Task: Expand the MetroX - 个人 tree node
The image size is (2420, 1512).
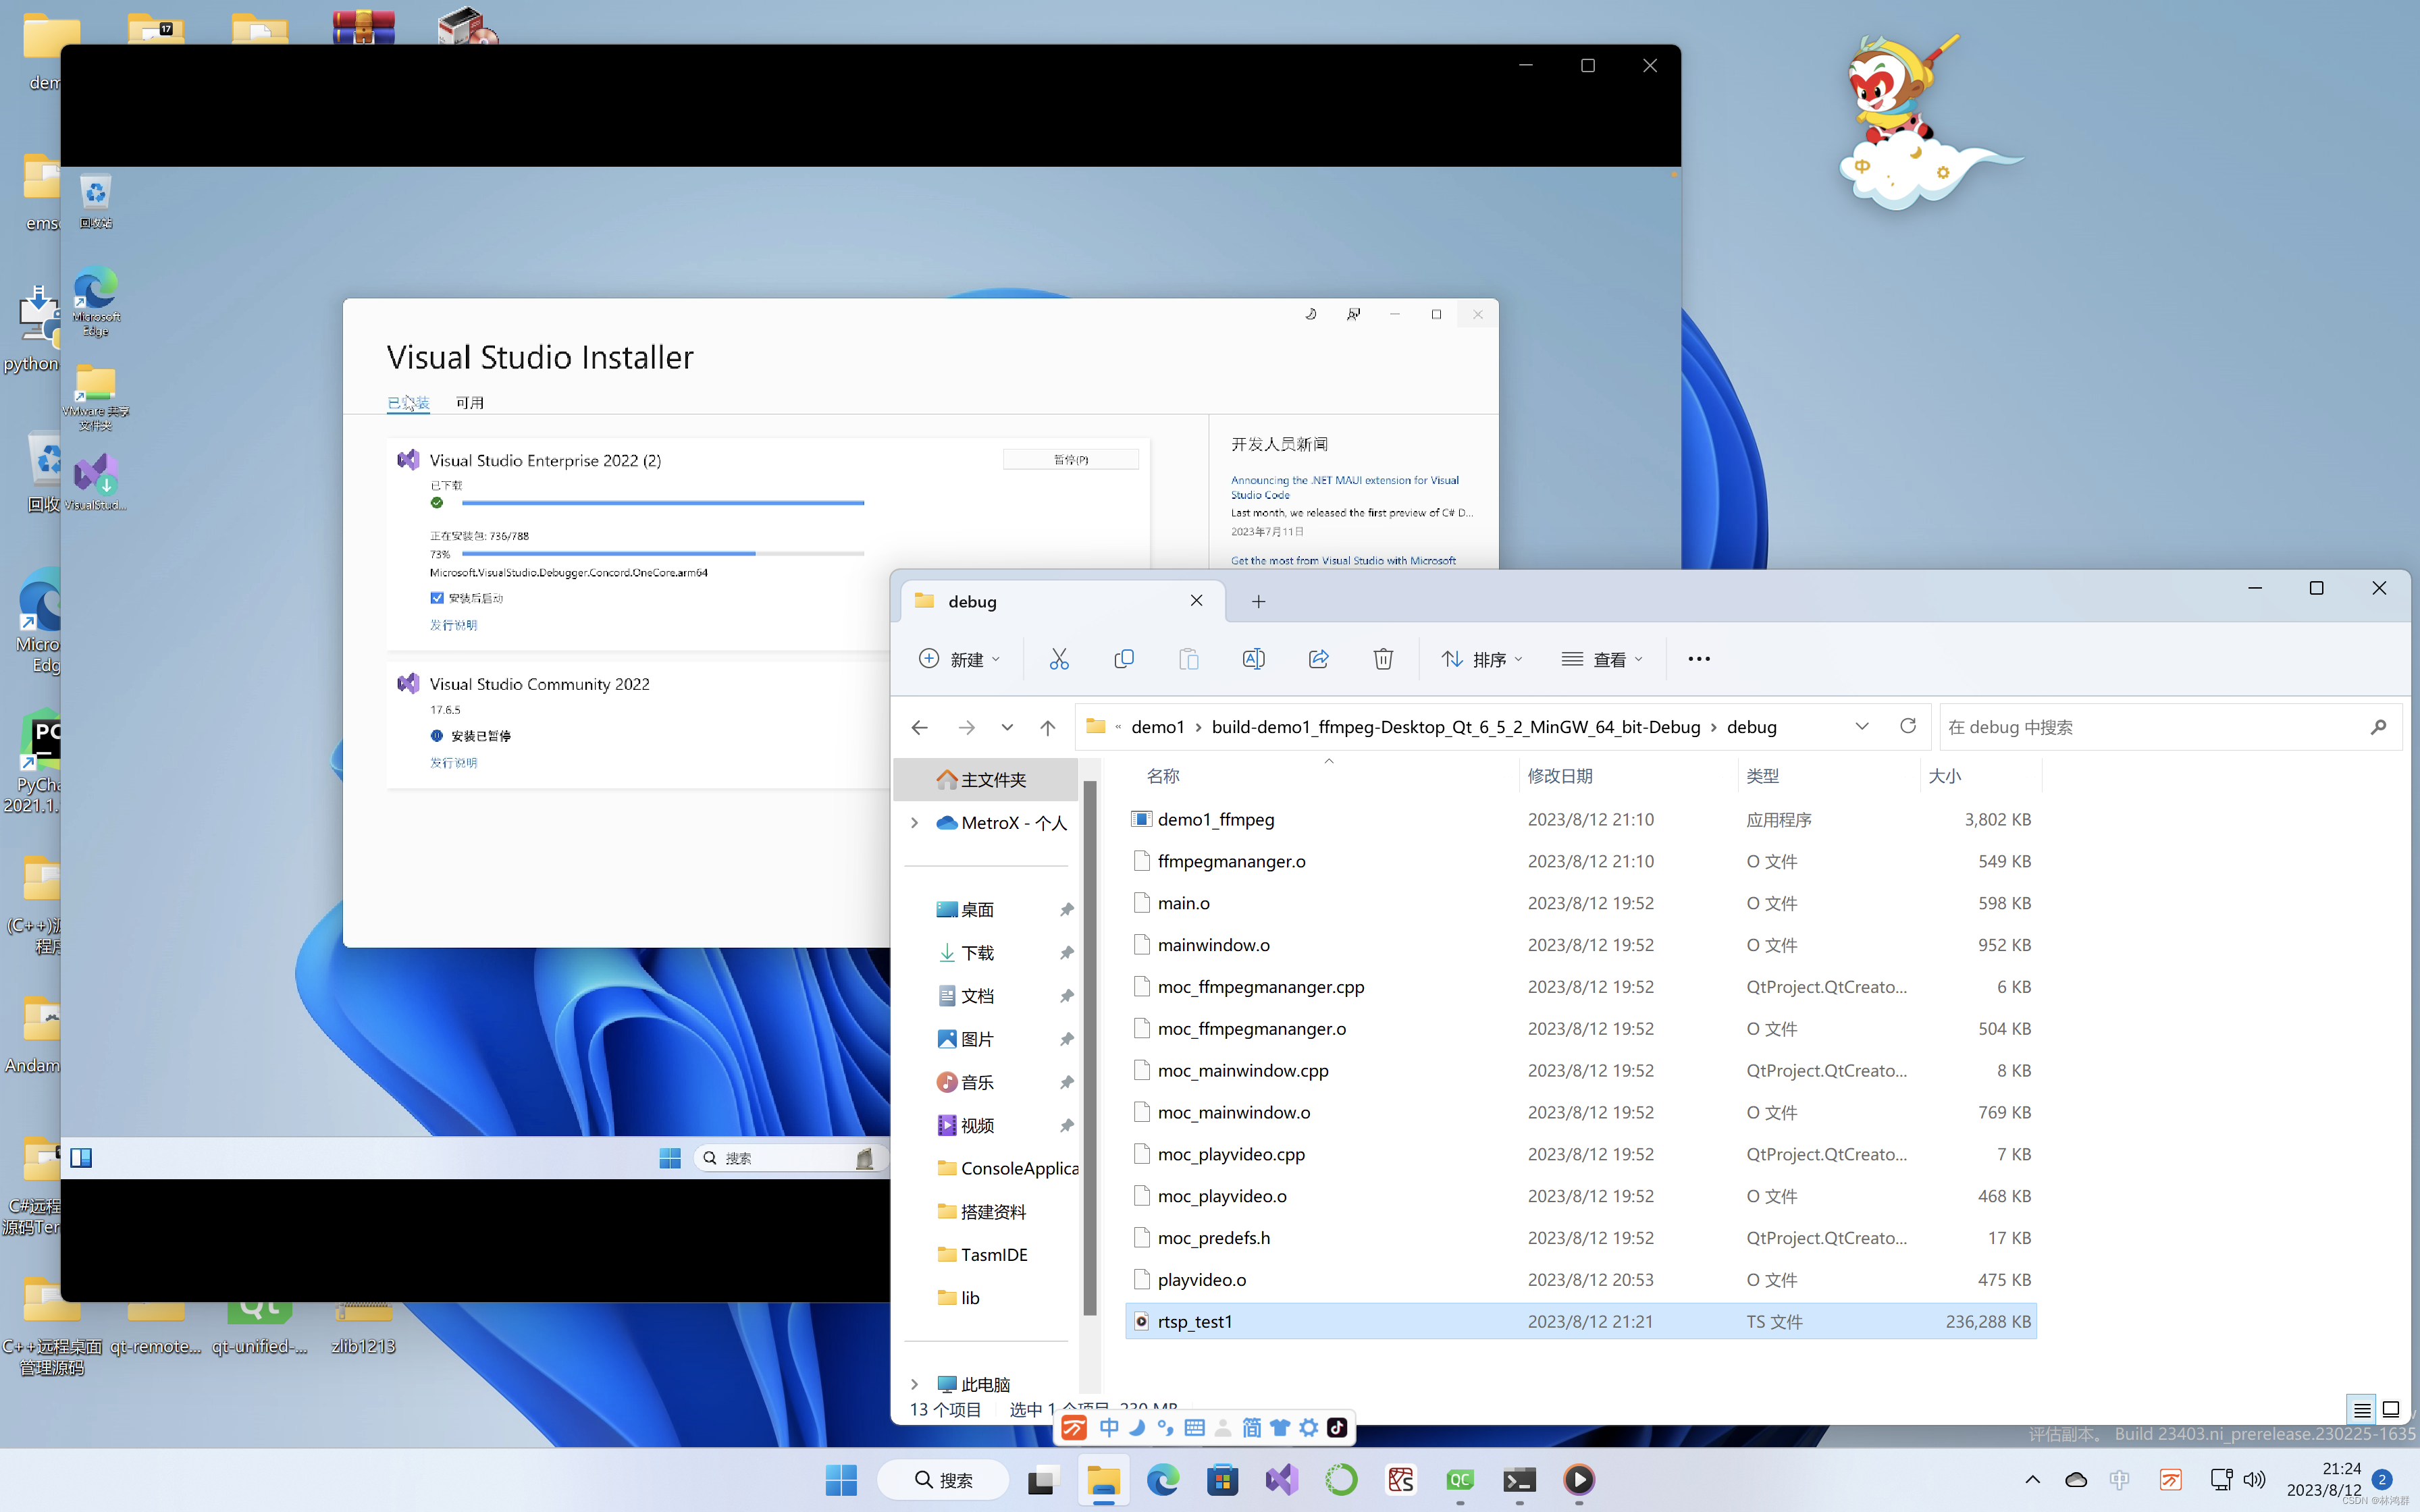Action: tap(914, 822)
